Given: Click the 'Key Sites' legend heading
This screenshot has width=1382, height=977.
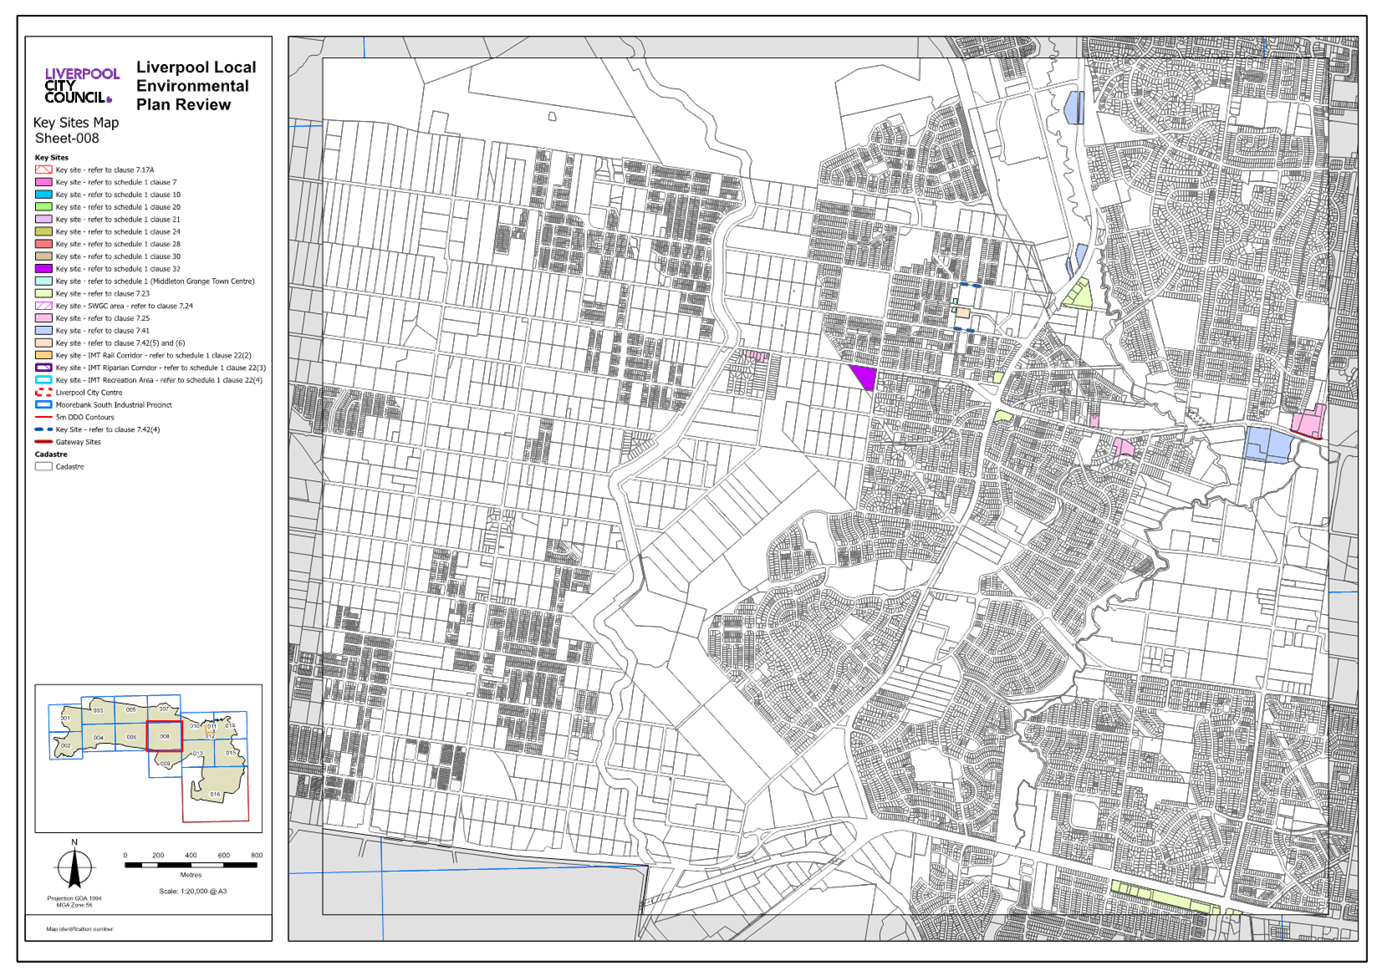Looking at the screenshot, I should pyautogui.click(x=52, y=158).
